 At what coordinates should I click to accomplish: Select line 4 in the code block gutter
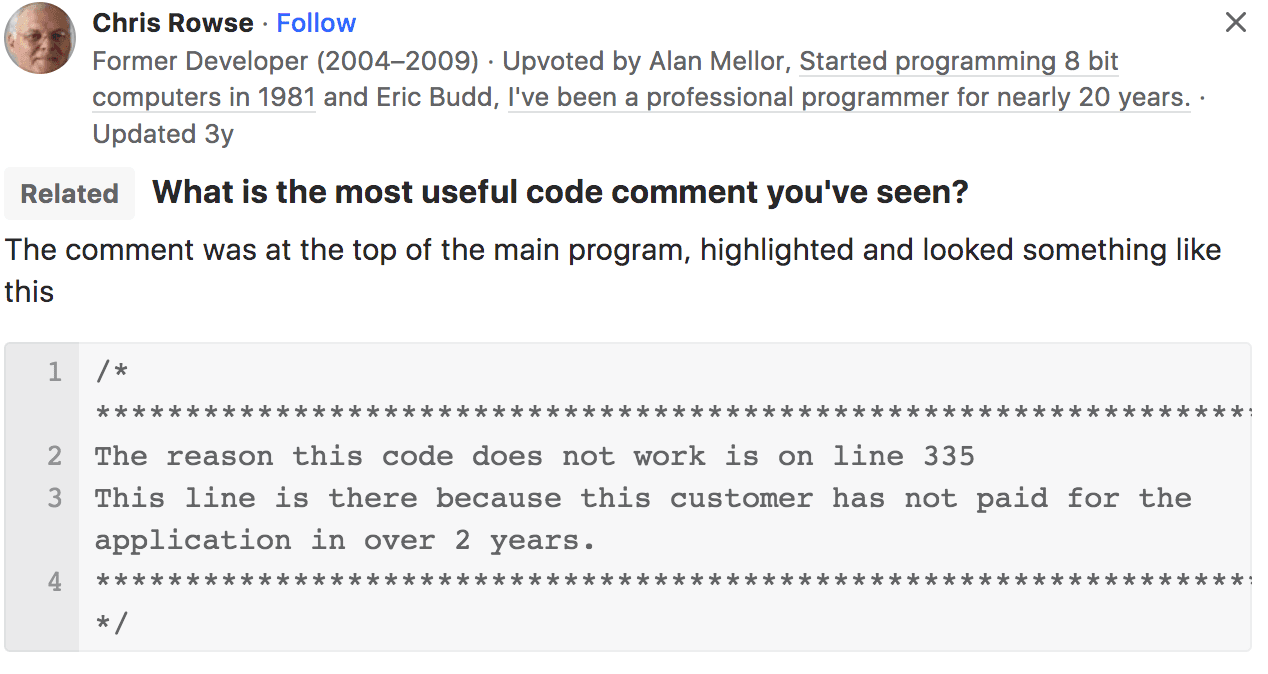click(54, 581)
